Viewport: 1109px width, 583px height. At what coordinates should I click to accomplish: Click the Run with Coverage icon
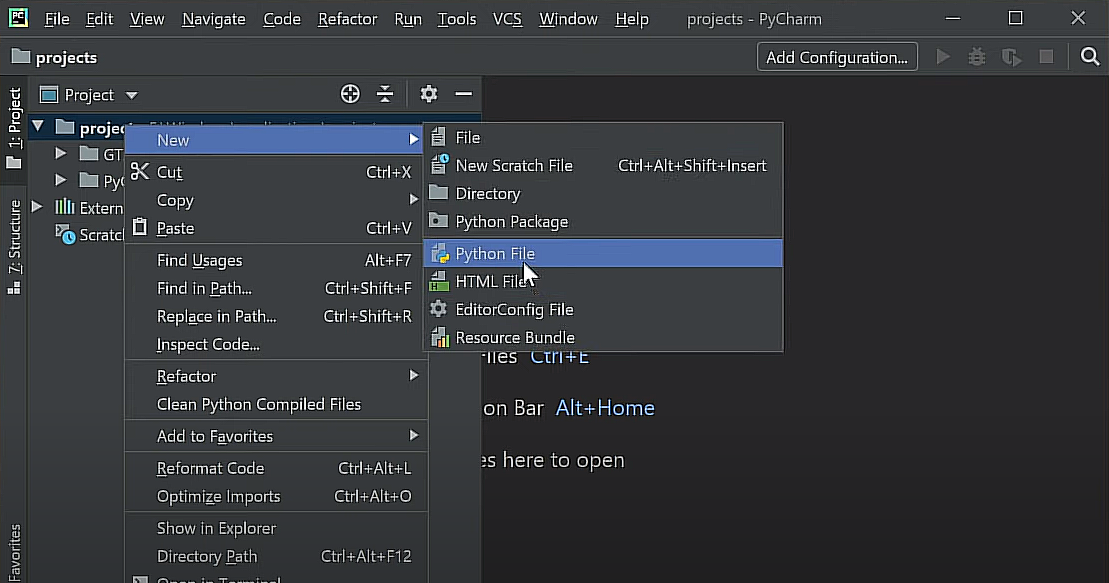pos(1011,57)
